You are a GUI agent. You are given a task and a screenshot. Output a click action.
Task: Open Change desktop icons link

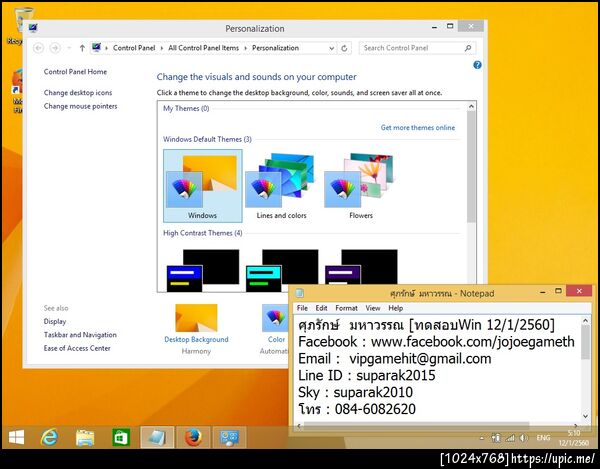(x=78, y=93)
